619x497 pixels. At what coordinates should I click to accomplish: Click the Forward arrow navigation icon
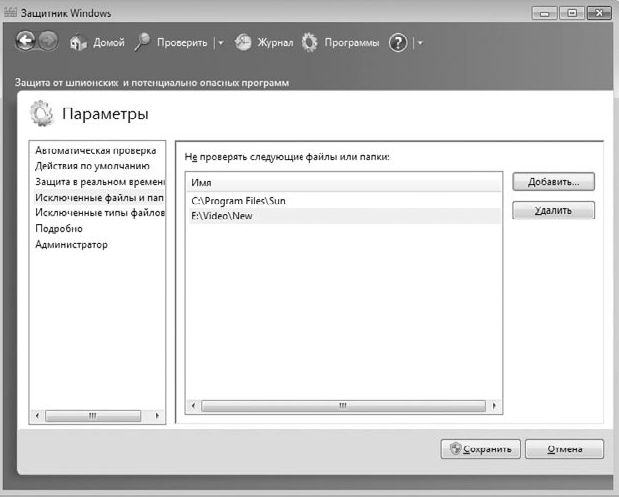[49, 41]
